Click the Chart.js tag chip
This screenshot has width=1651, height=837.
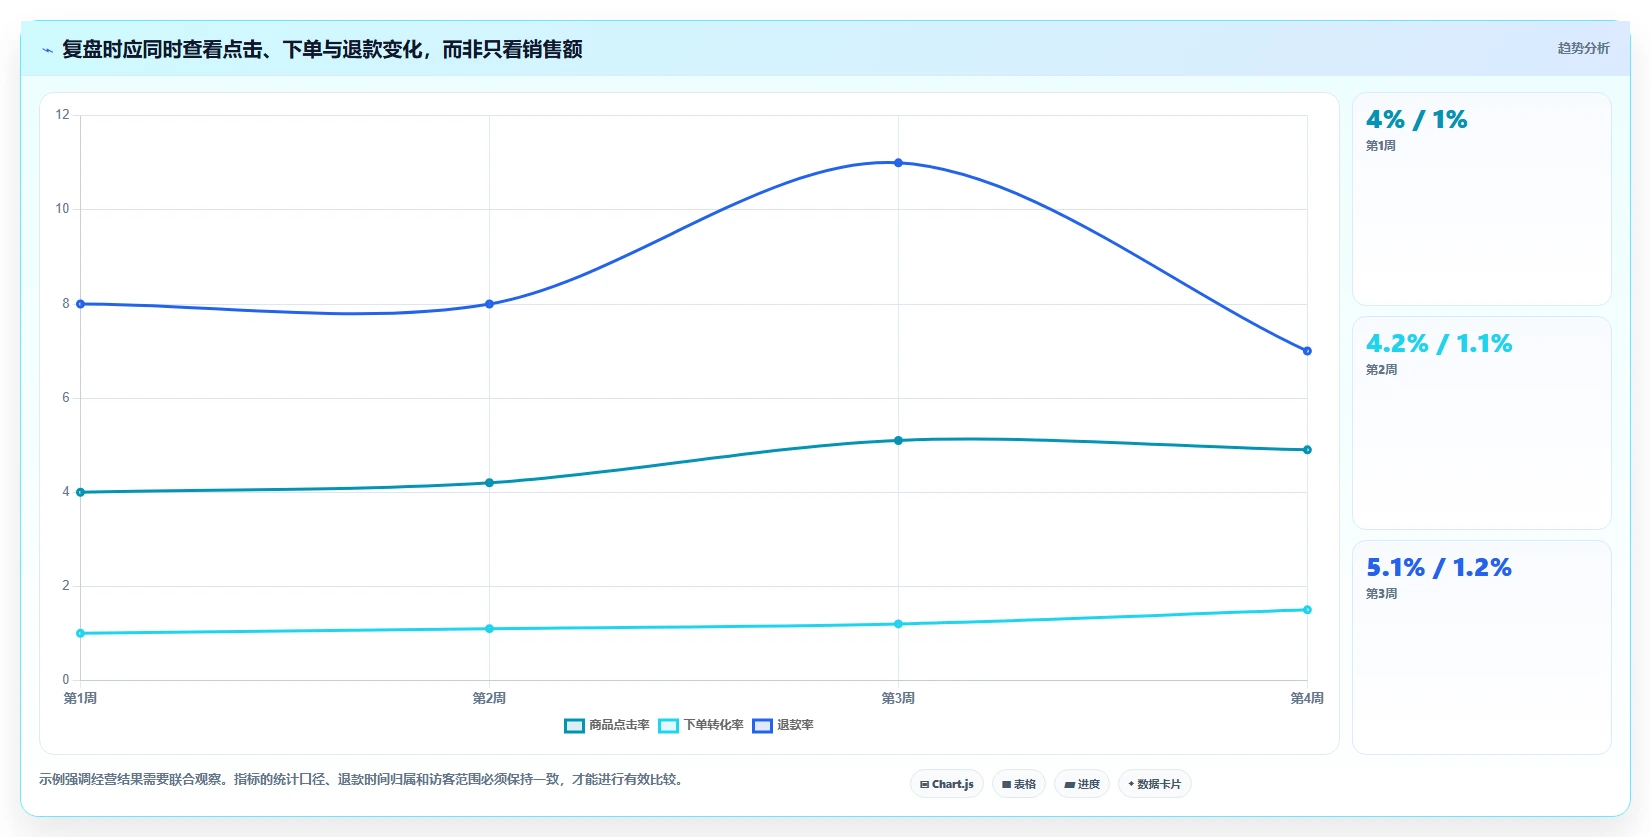point(946,784)
